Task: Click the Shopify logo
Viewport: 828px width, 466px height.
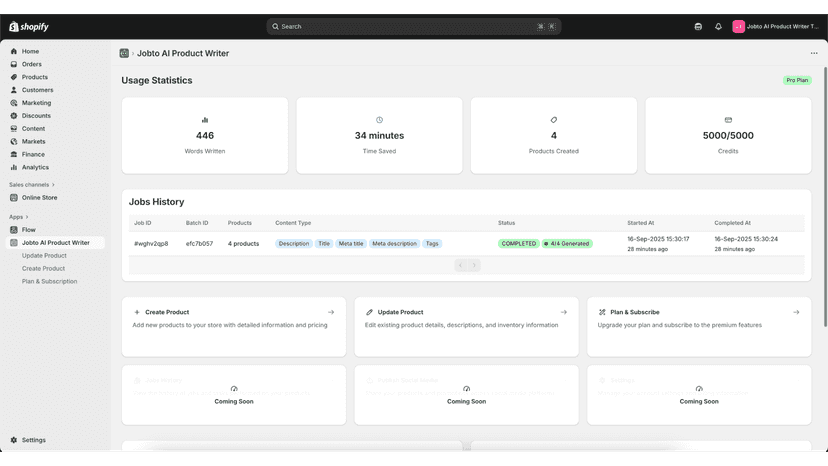Action: pyautogui.click(x=29, y=26)
